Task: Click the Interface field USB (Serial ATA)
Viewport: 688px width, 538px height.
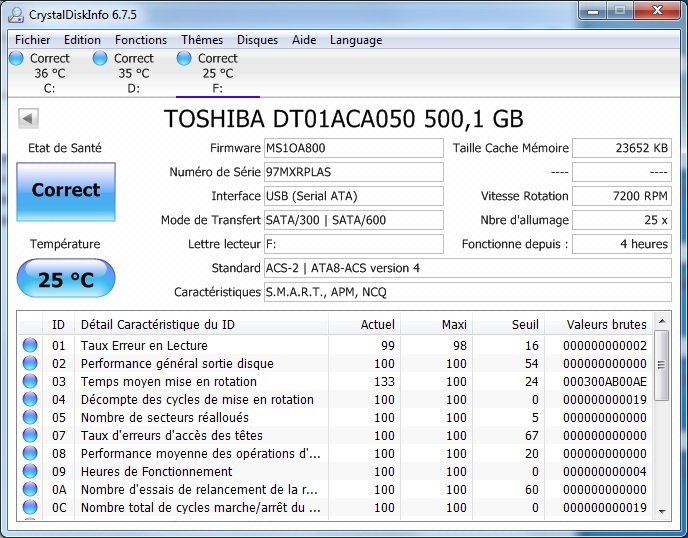Action: [354, 196]
